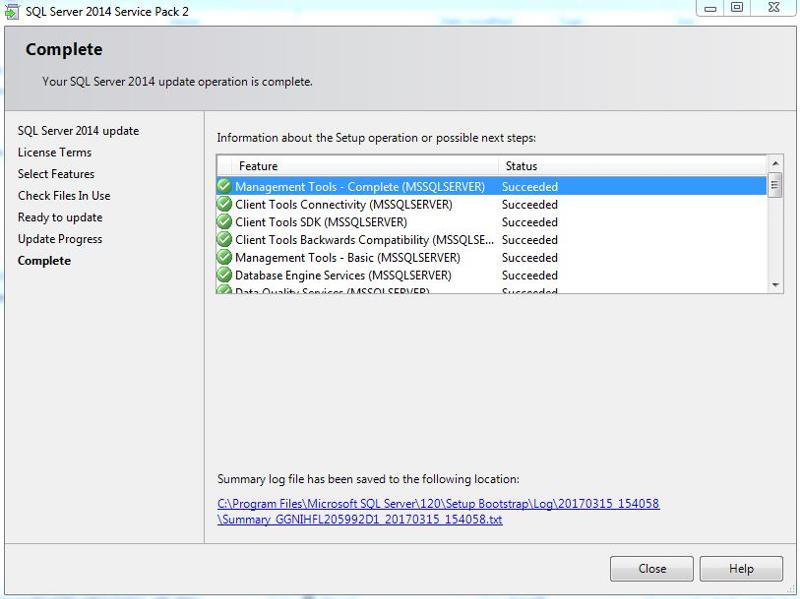
Task: Close the setup wizard with the Close button
Action: (652, 568)
